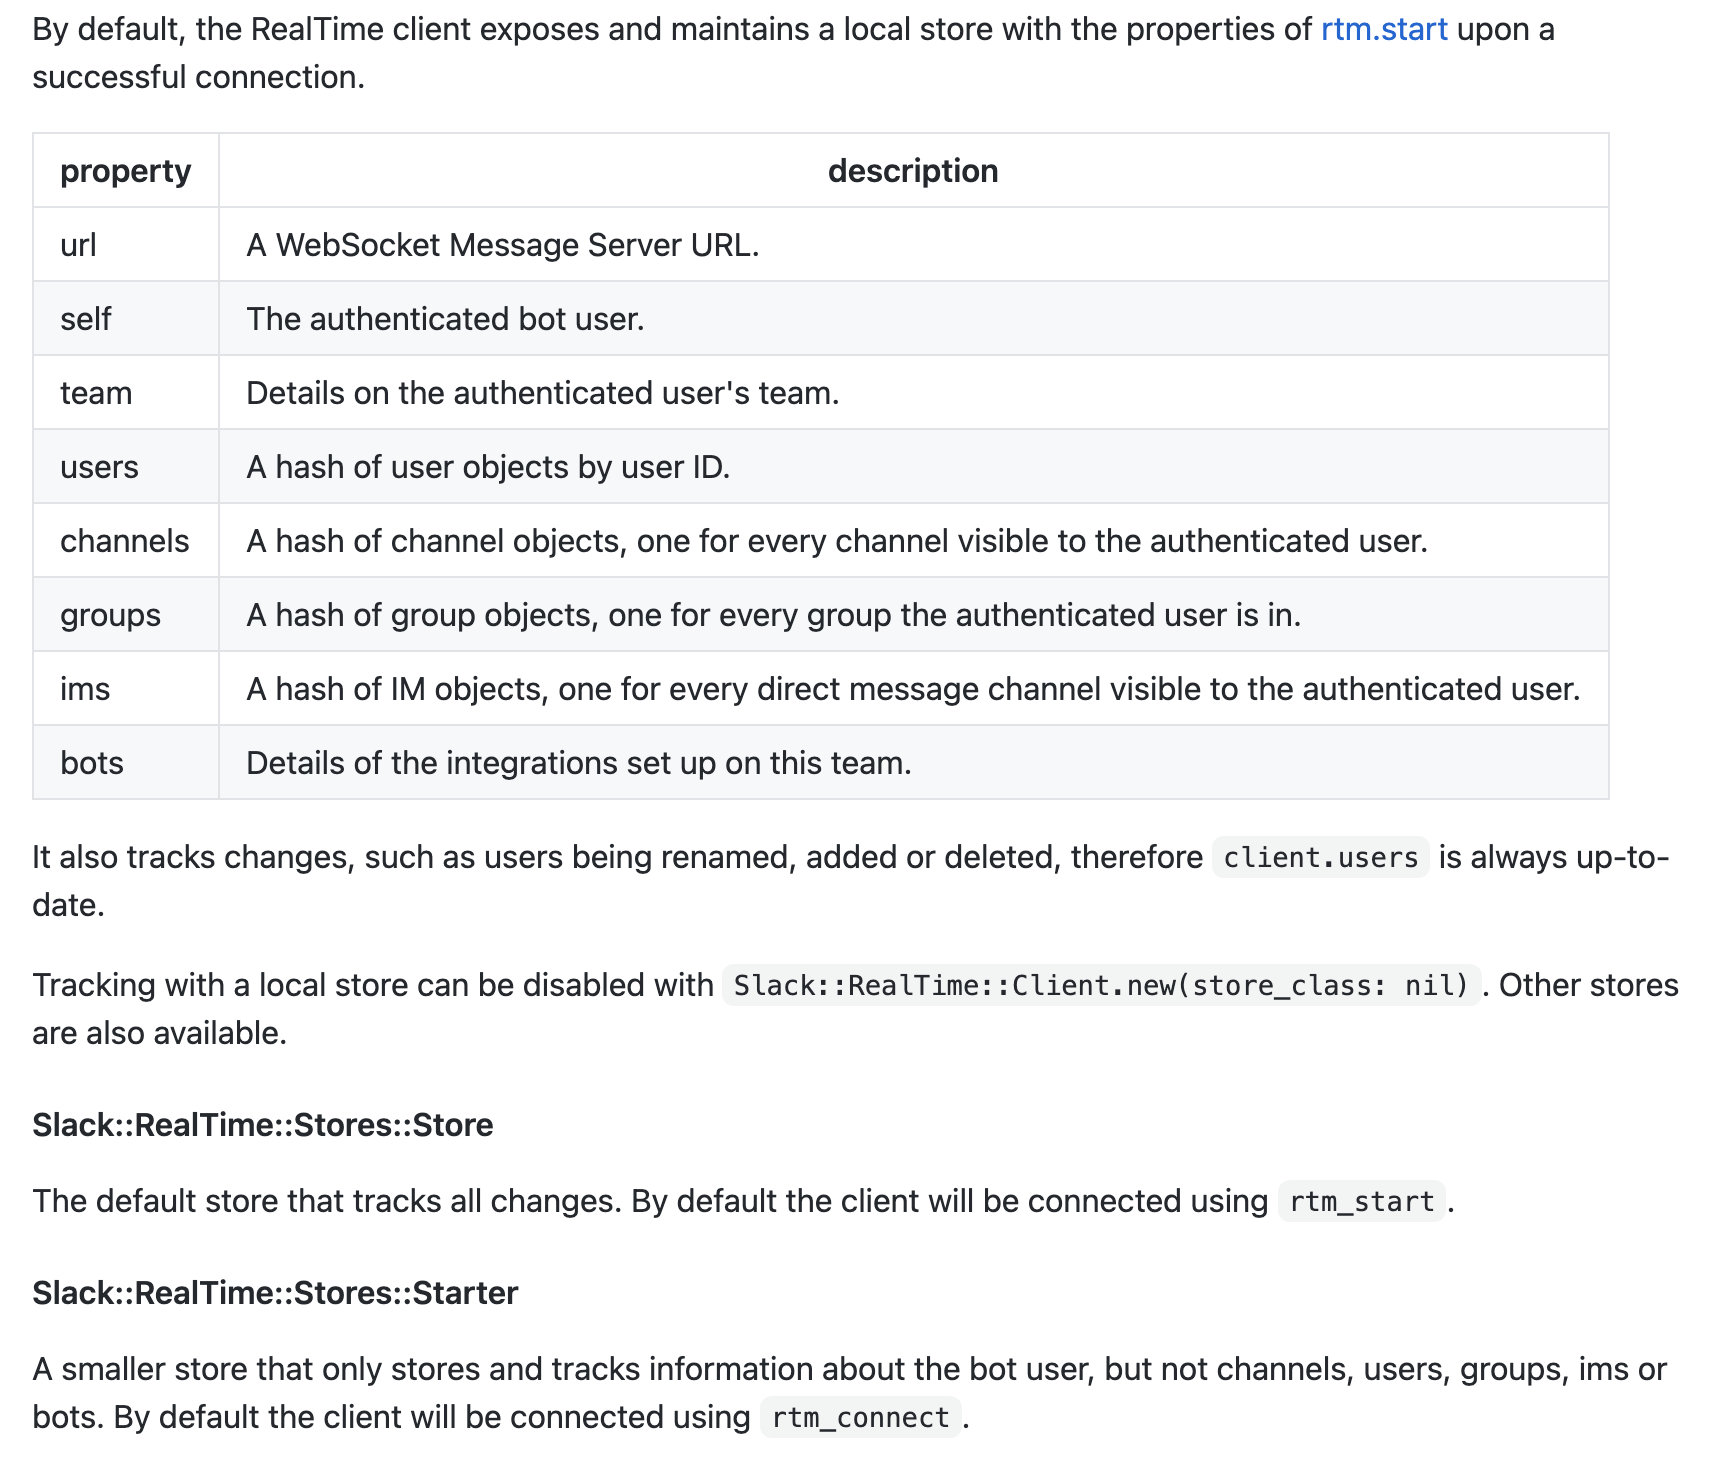
Task: Select the 'groups' property cell
Action: (x=126, y=615)
